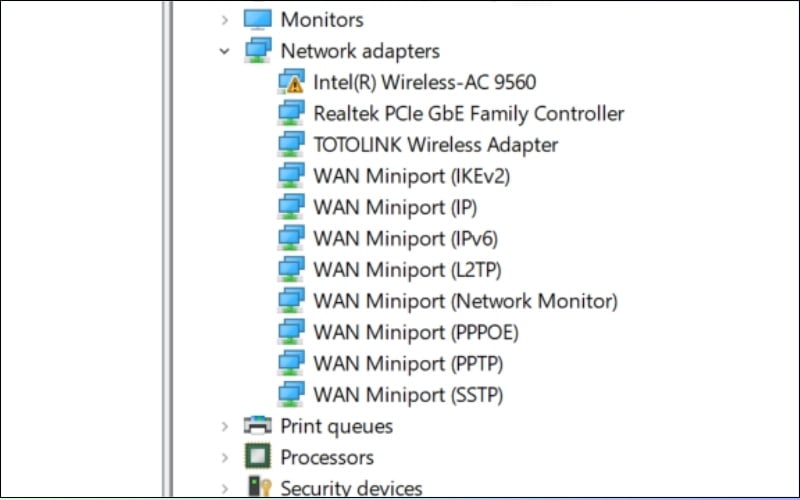Screen dimensions: 800x500
Task: Expand the Processors category
Action: [x=225, y=457]
